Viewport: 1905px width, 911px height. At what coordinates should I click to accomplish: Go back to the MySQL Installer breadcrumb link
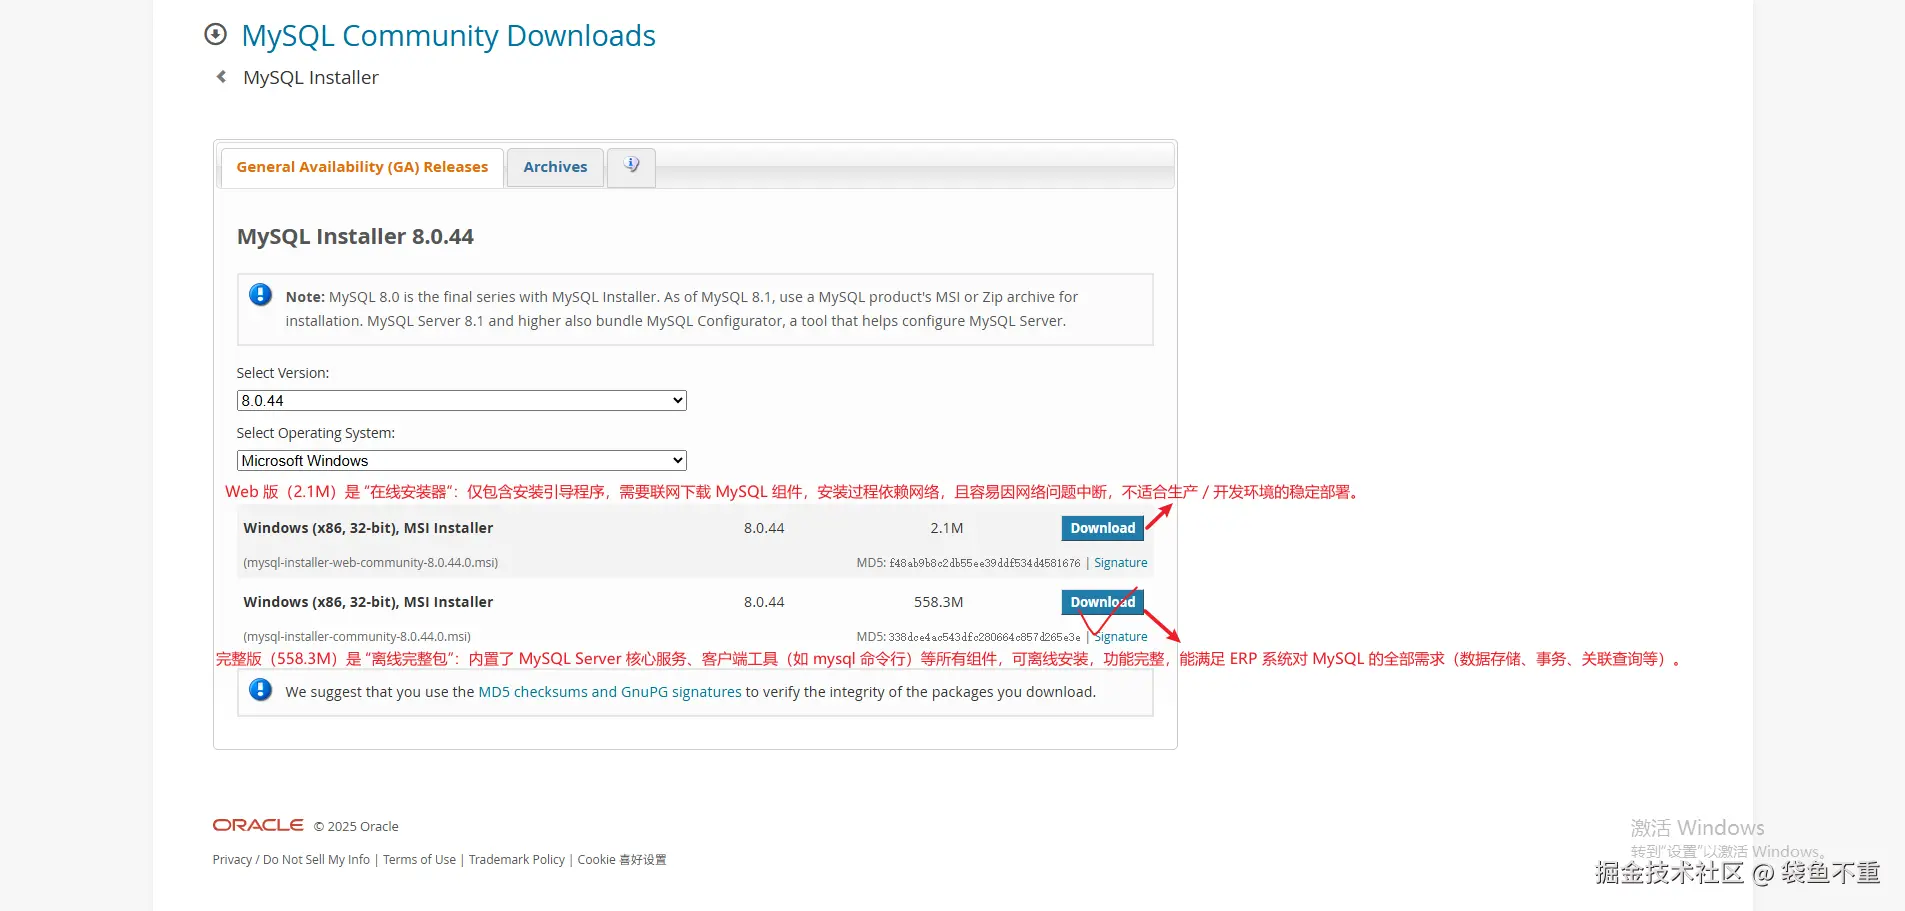coord(311,78)
